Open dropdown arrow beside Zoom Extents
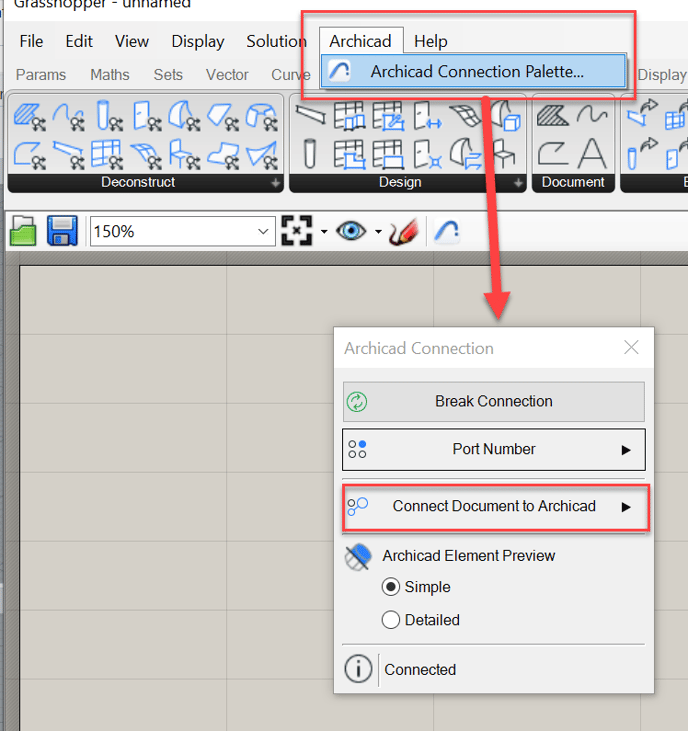 [324, 231]
